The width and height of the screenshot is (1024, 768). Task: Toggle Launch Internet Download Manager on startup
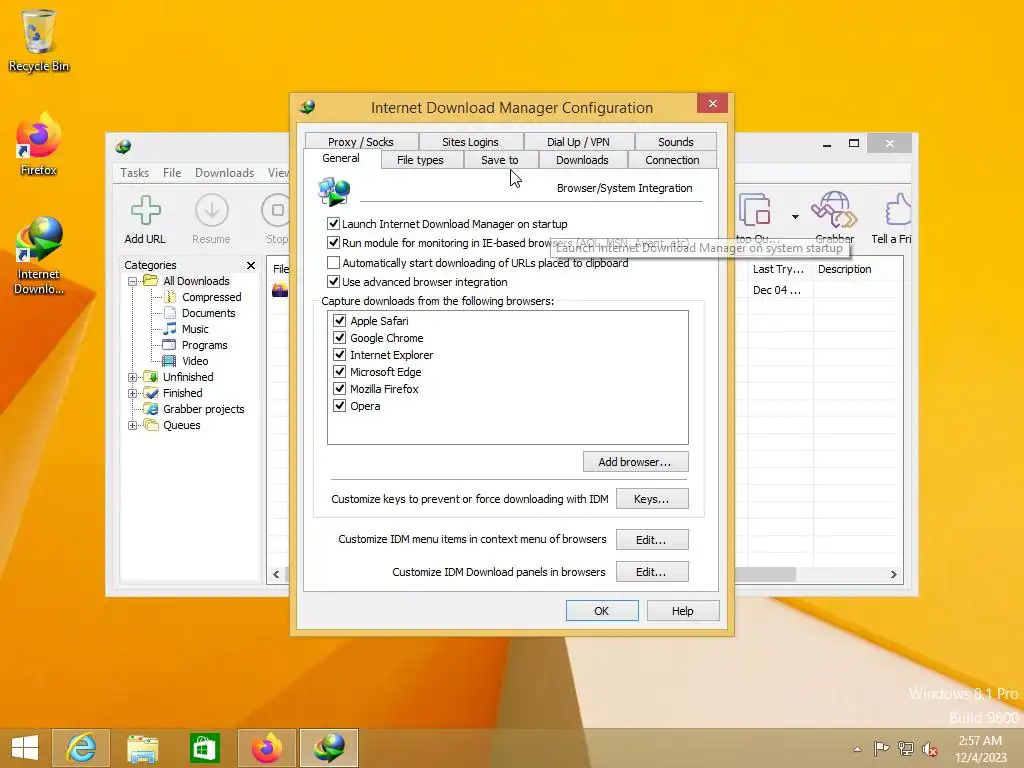point(333,223)
